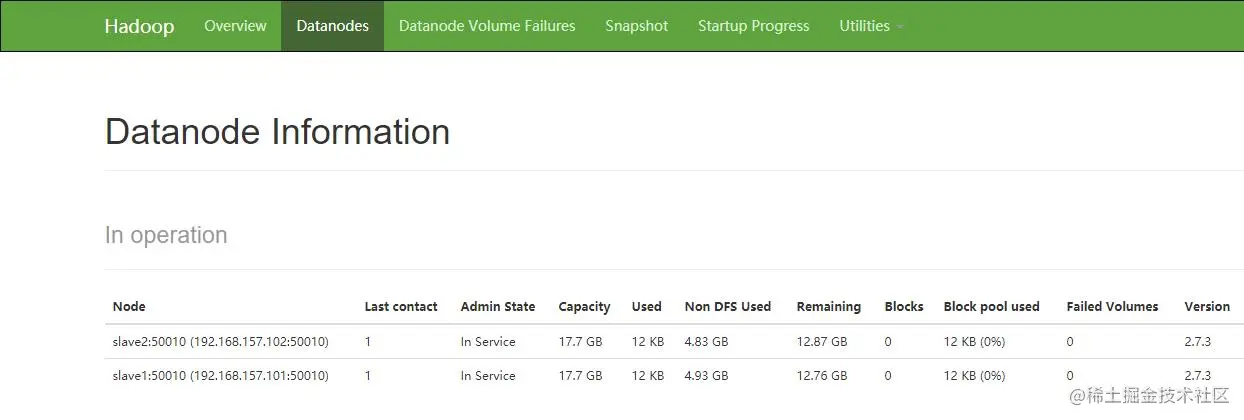Click the Non DFS Used header
The image size is (1244, 420).
coord(727,307)
